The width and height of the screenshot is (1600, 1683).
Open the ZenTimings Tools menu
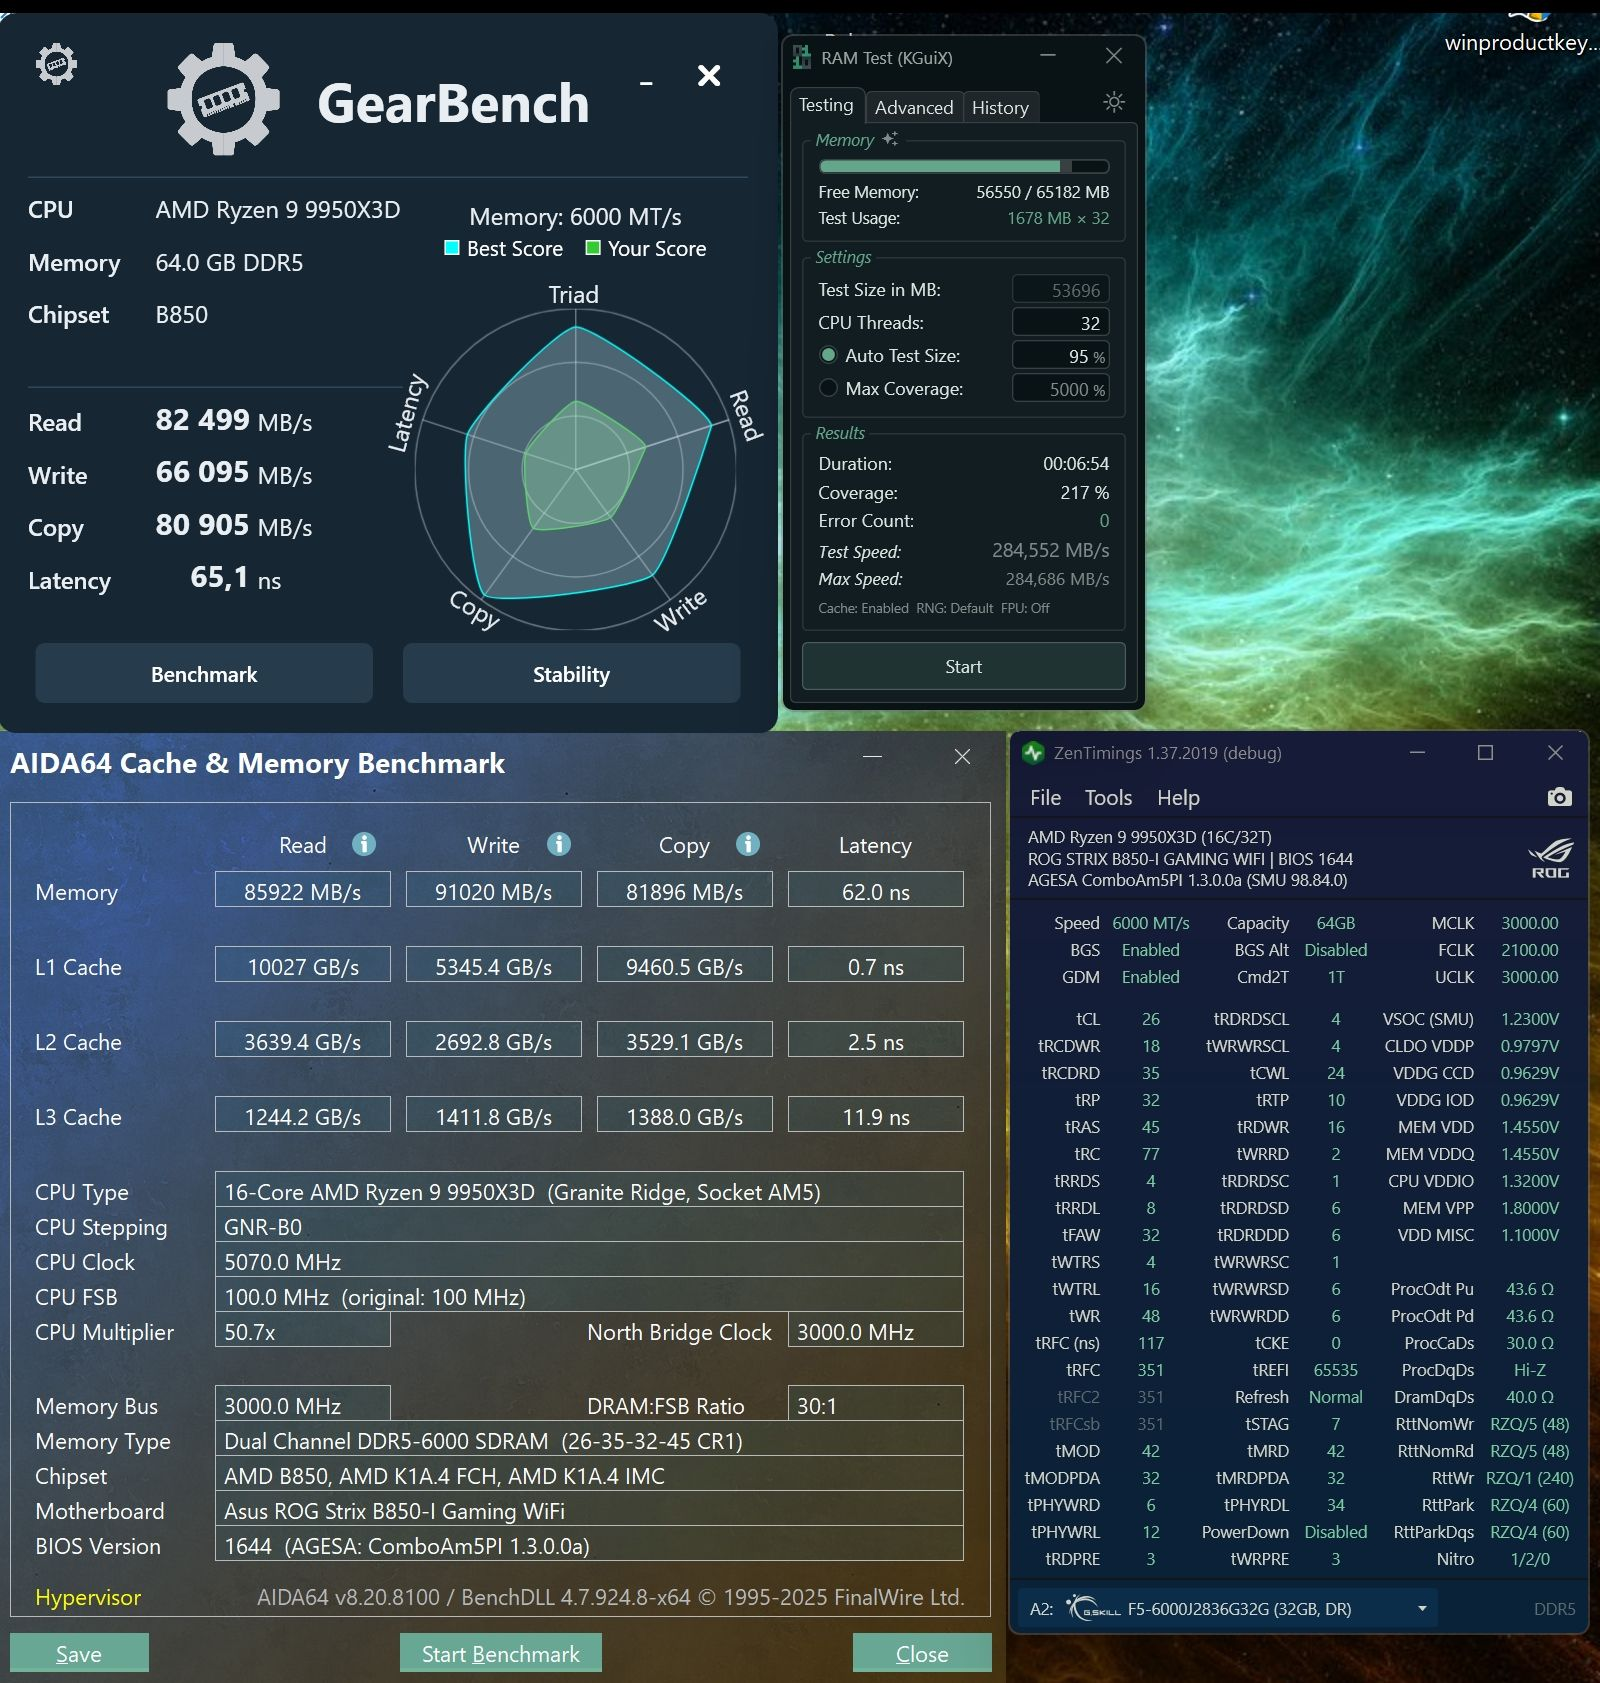click(1108, 797)
